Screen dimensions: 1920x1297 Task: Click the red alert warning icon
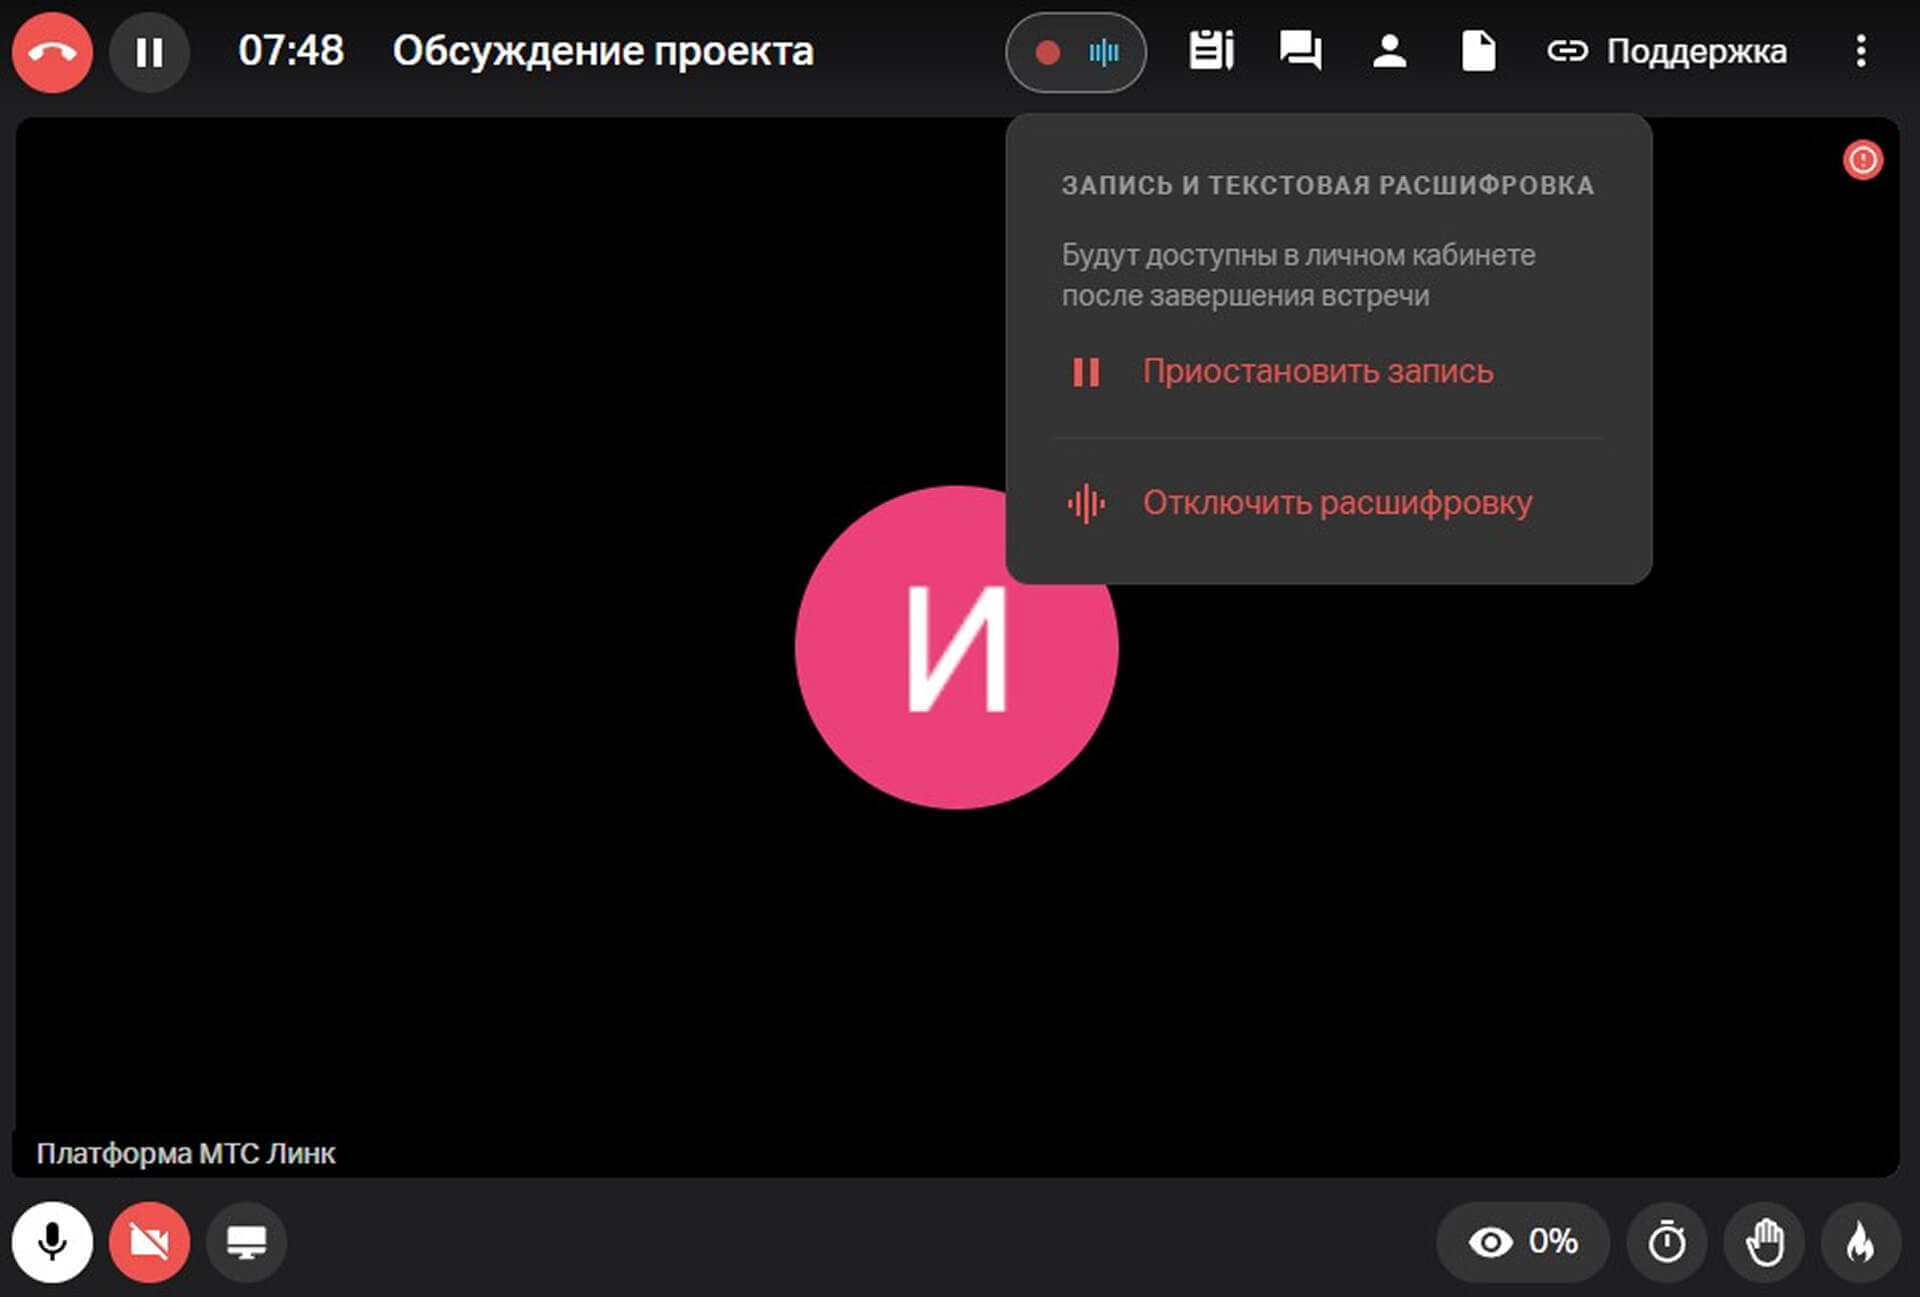pyautogui.click(x=1862, y=160)
